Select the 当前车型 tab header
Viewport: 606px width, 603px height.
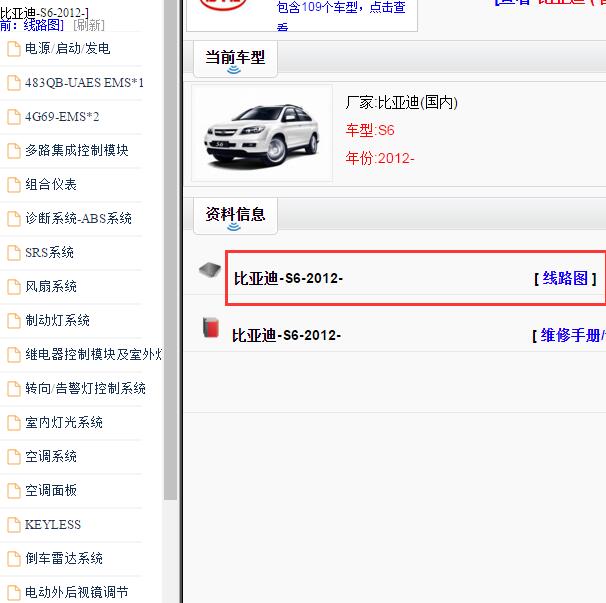[x=235, y=58]
